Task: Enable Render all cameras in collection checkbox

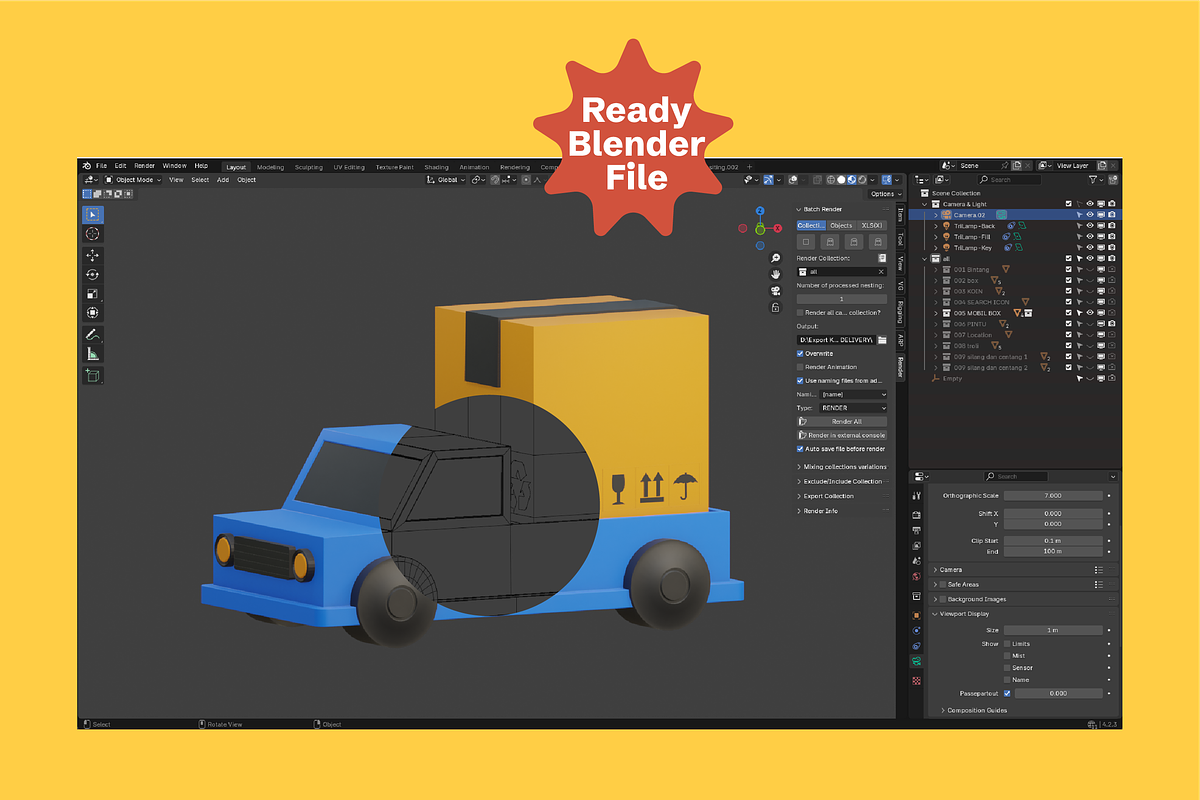Action: pyautogui.click(x=800, y=312)
